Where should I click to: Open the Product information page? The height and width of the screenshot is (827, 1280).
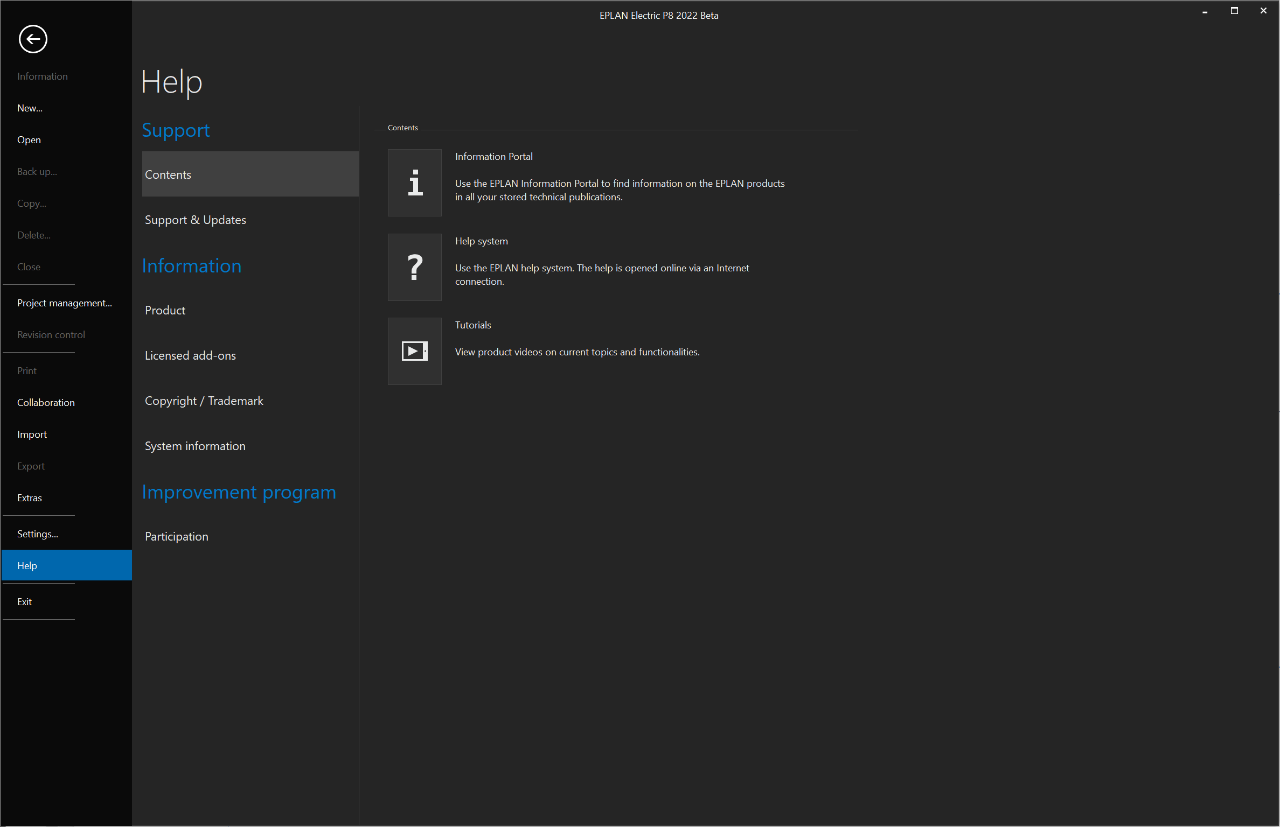coord(166,311)
